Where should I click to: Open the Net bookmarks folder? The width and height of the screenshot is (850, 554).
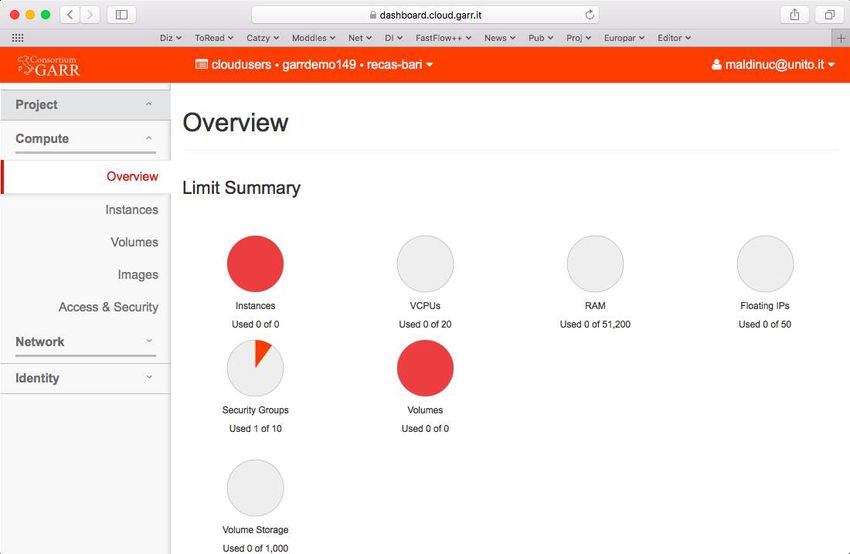tap(360, 38)
